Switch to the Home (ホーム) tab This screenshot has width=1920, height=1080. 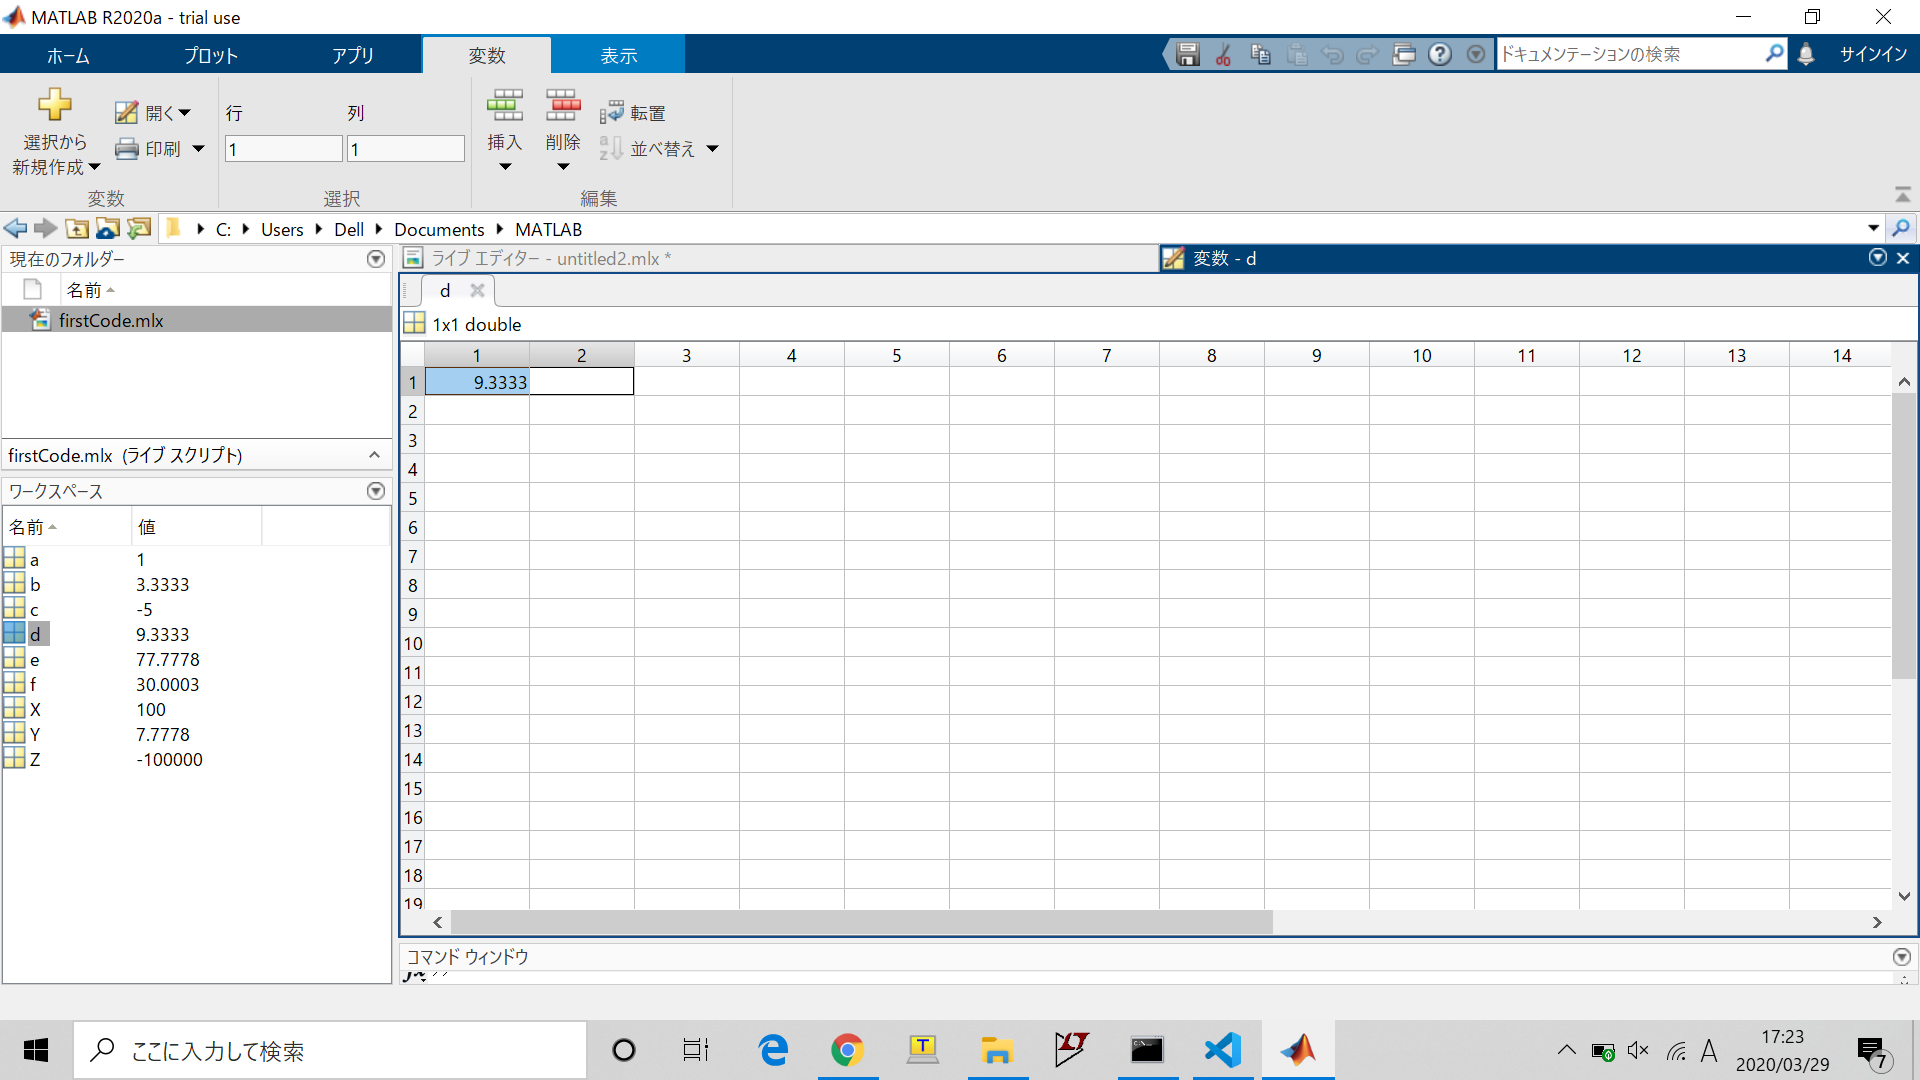pos(68,56)
